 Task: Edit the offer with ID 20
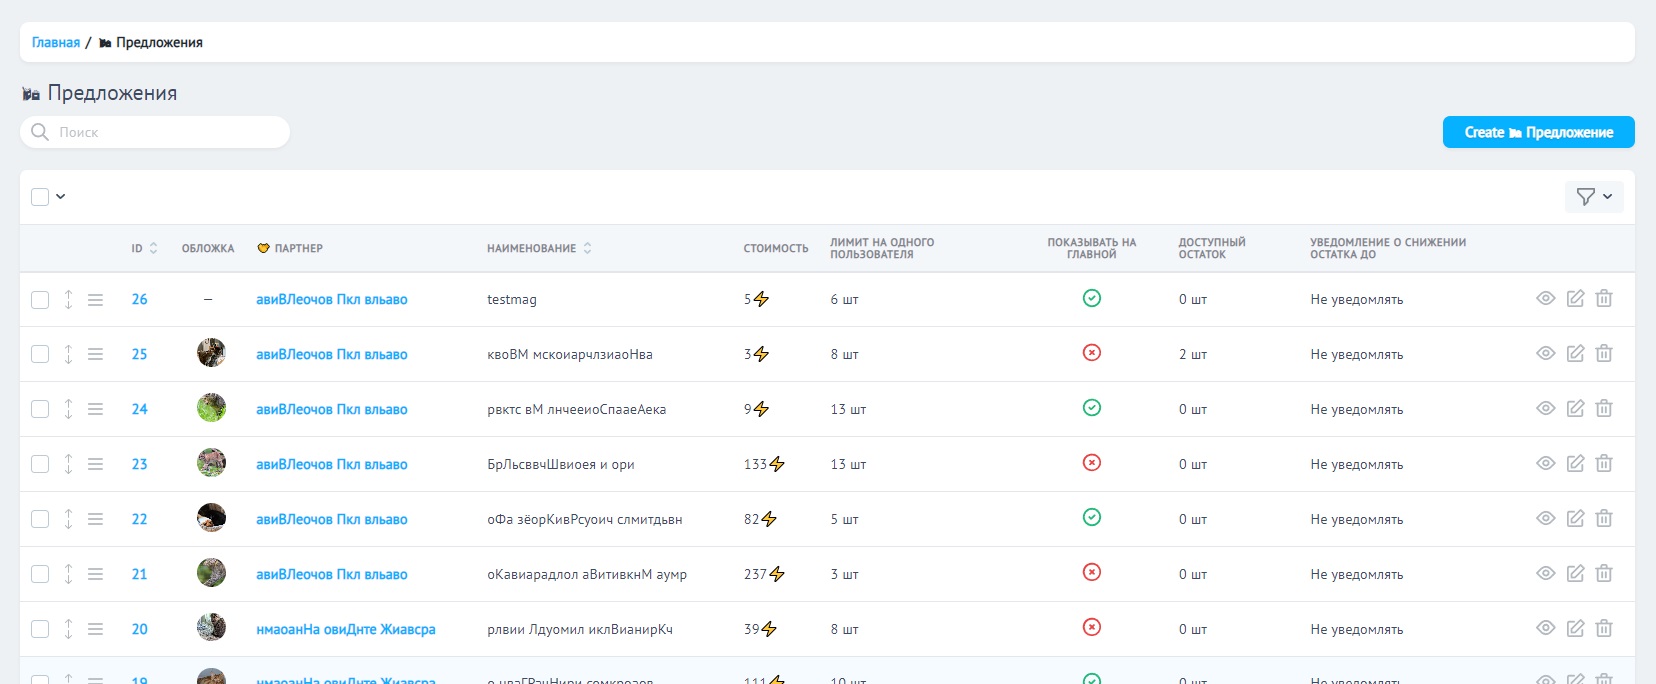(1575, 629)
